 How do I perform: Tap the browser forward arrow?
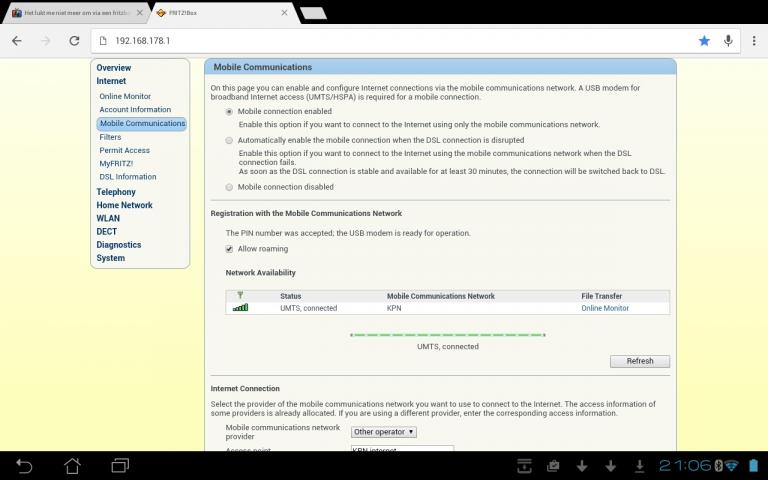pyautogui.click(x=46, y=41)
